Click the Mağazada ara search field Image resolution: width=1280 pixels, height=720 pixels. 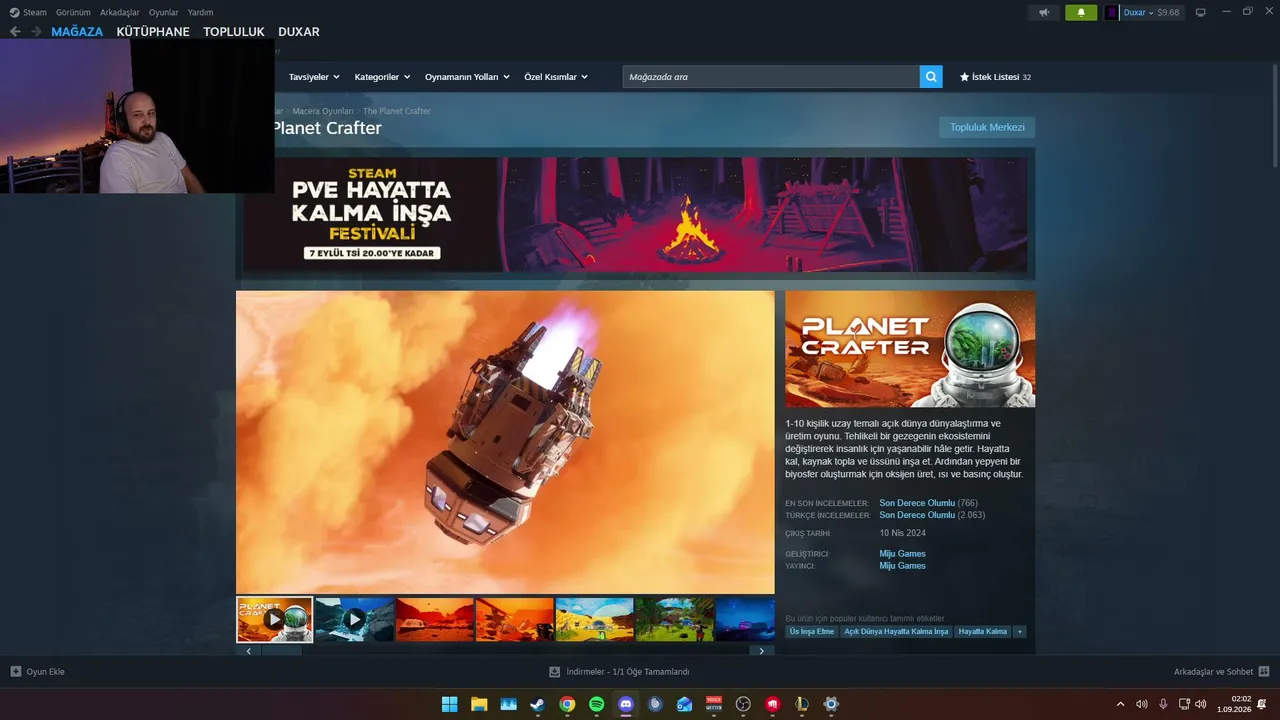pos(771,77)
